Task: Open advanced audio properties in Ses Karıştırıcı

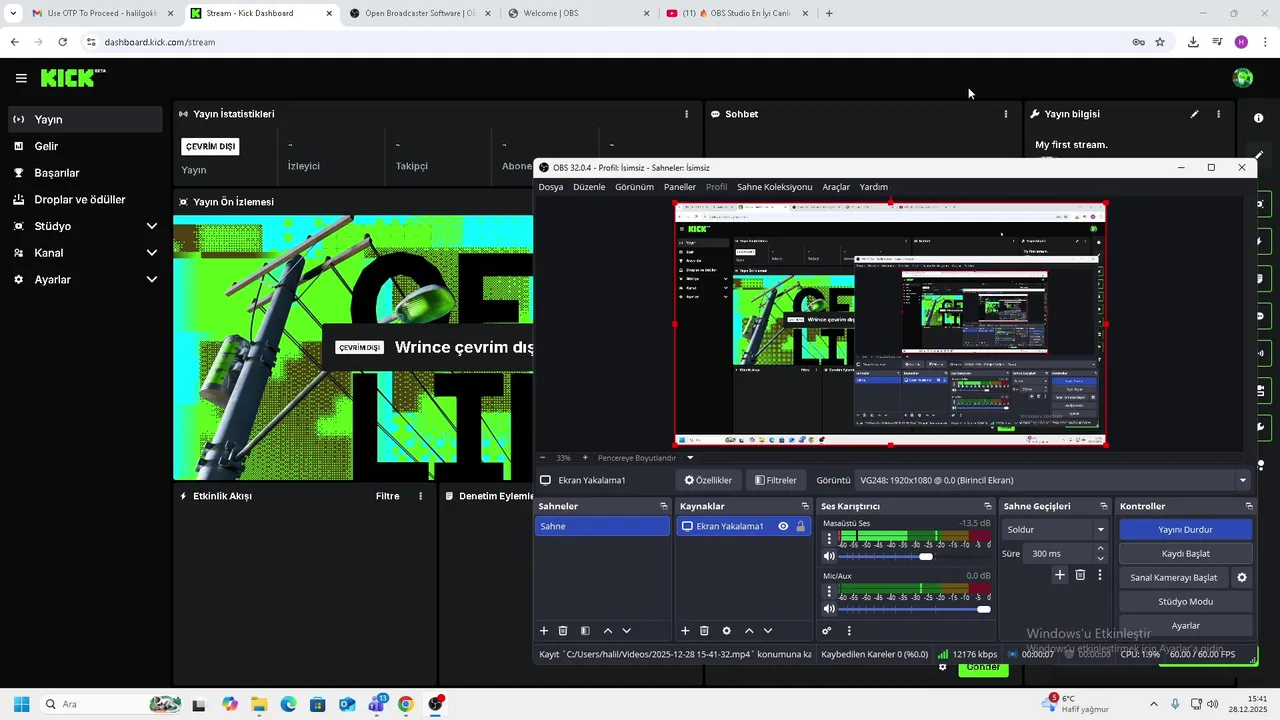Action: (x=826, y=631)
